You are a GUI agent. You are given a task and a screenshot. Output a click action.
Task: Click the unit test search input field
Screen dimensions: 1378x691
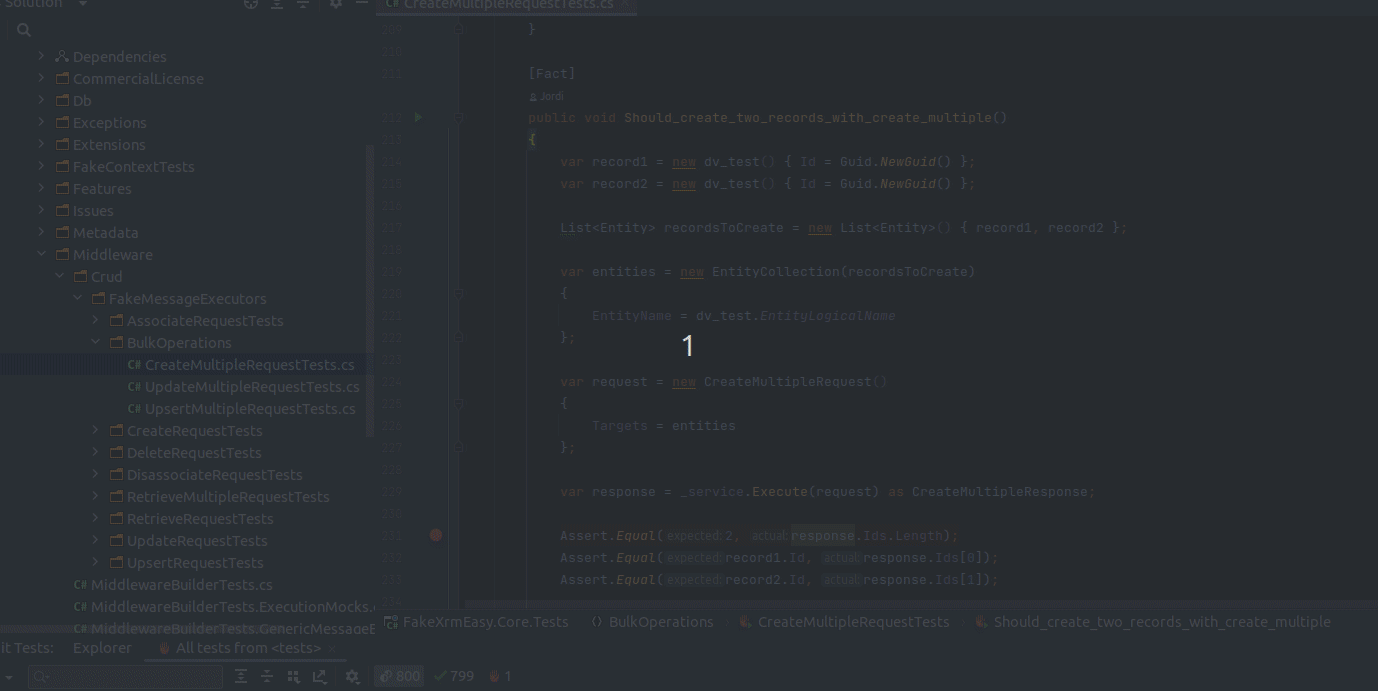click(x=126, y=677)
